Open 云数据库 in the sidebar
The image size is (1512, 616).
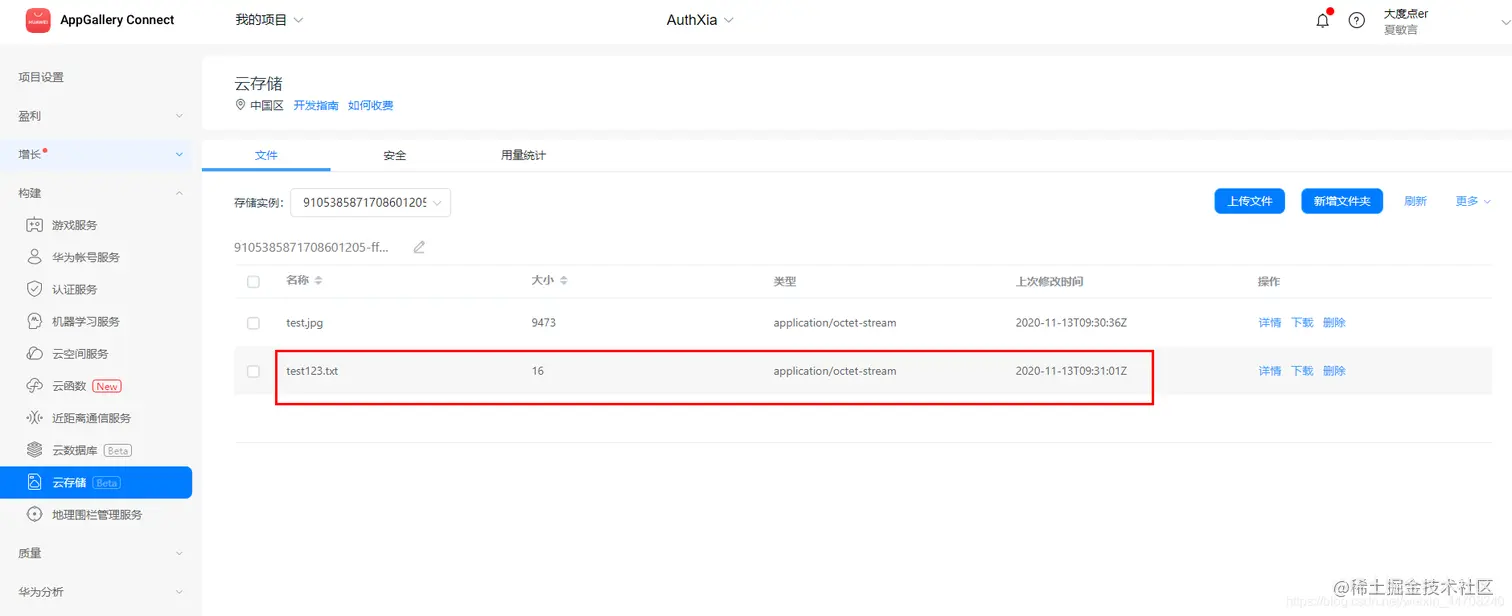(75, 450)
